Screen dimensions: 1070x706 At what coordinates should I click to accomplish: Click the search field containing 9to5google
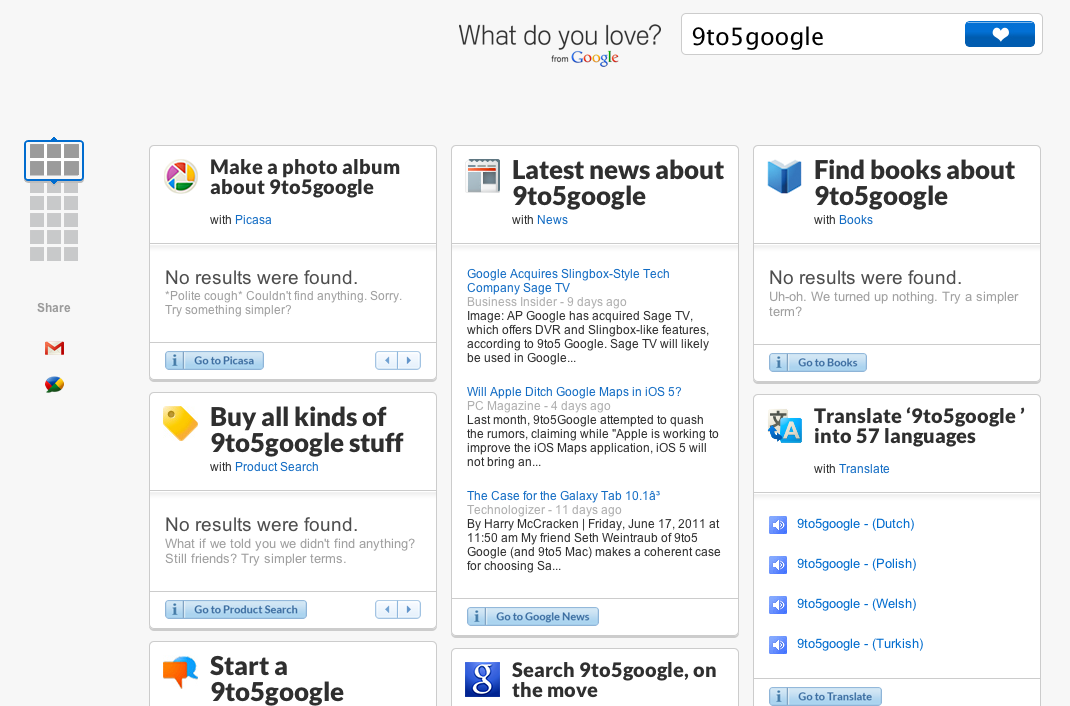click(x=822, y=36)
